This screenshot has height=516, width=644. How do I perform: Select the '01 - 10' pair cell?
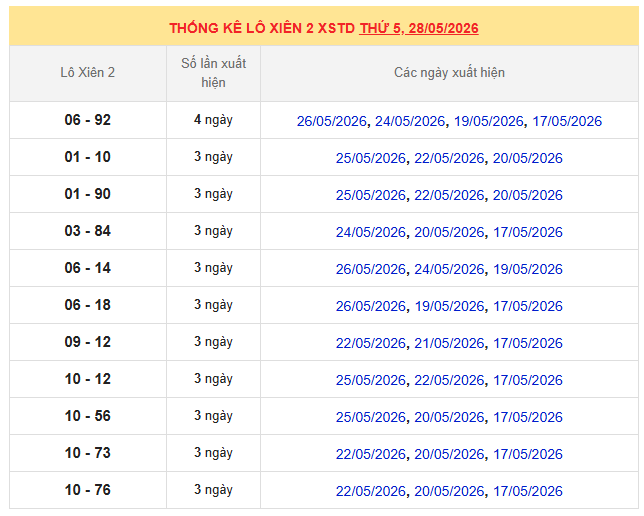[x=87, y=157]
